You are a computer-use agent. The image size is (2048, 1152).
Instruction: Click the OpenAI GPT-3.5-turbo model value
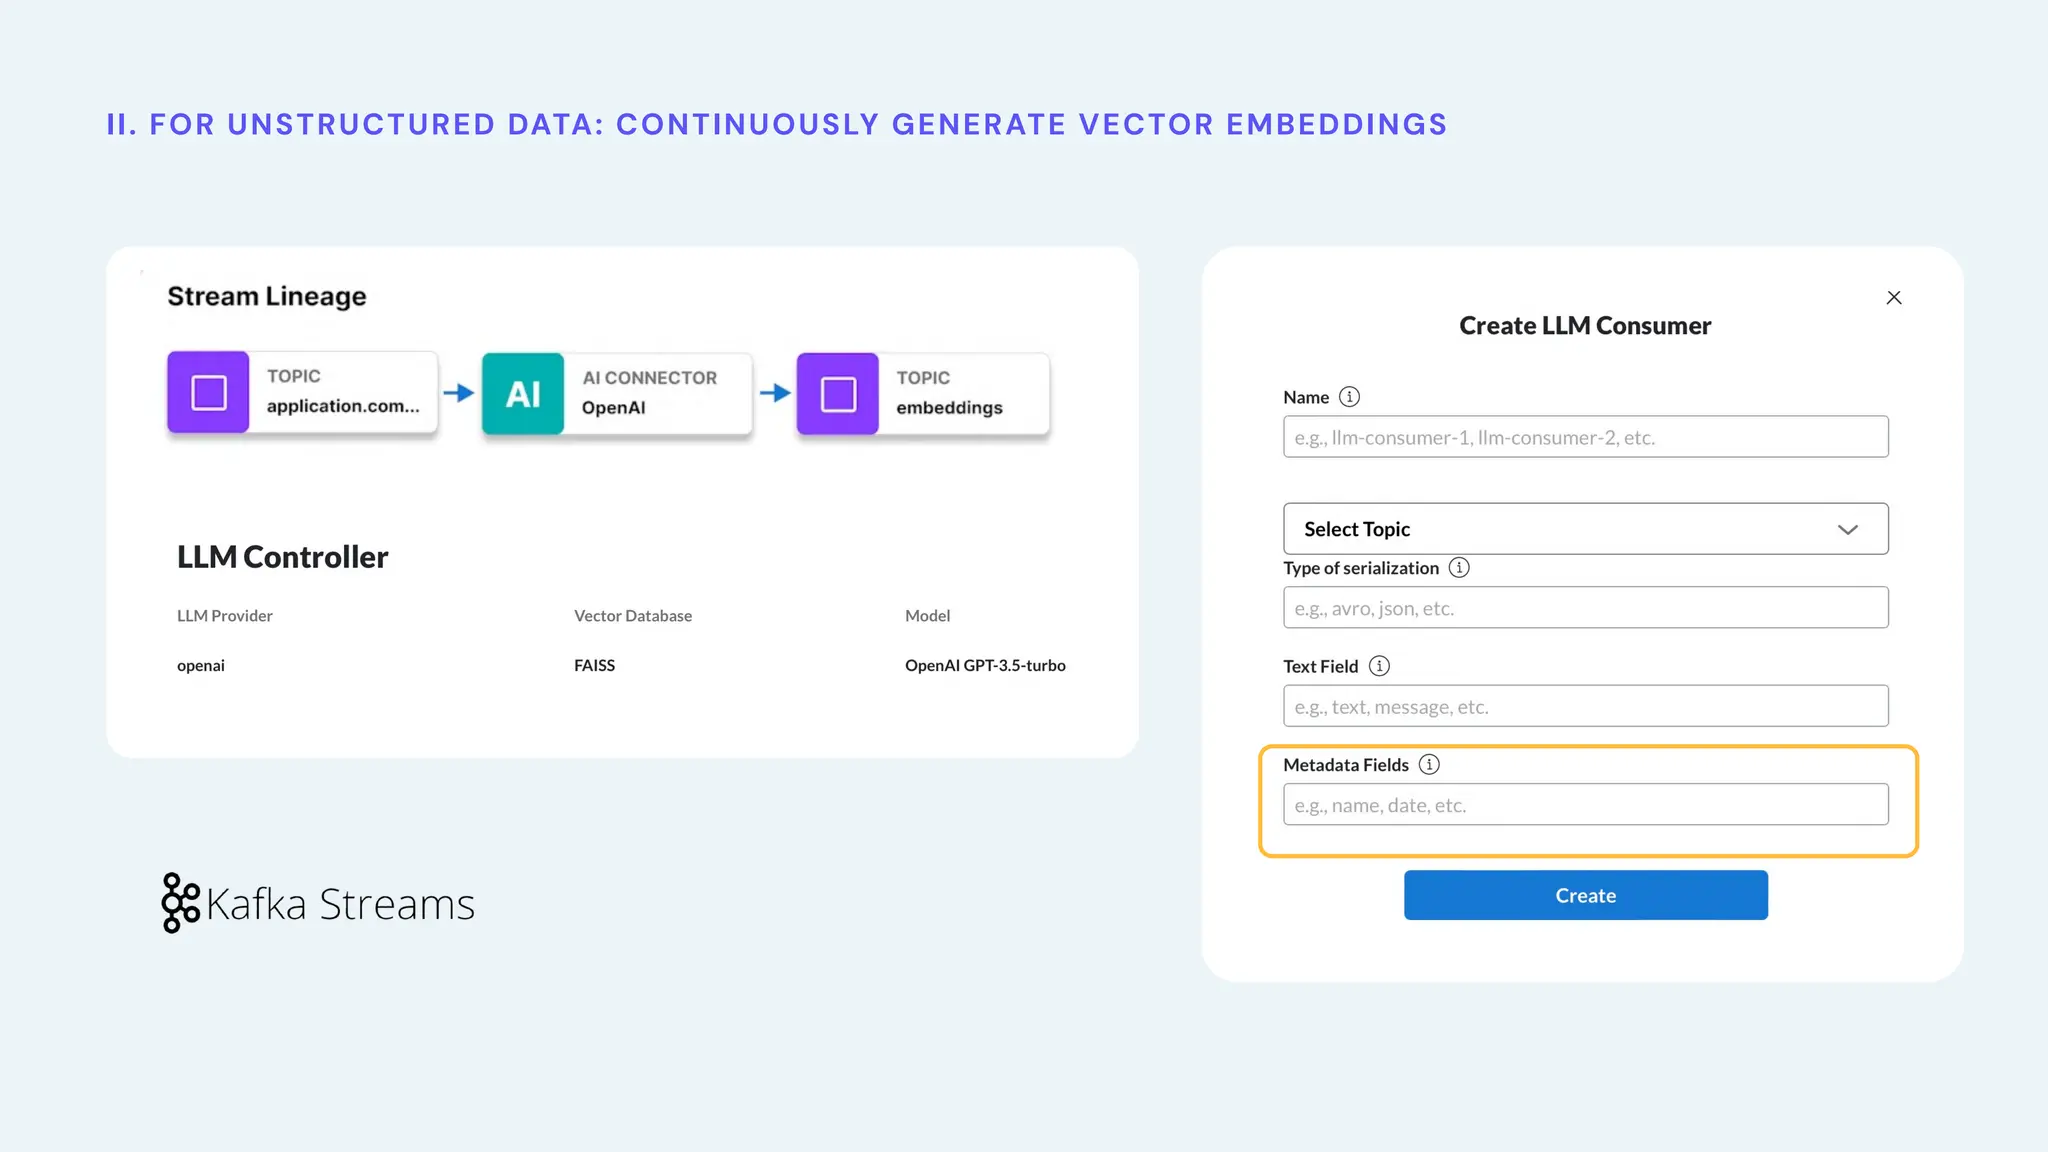click(x=985, y=666)
